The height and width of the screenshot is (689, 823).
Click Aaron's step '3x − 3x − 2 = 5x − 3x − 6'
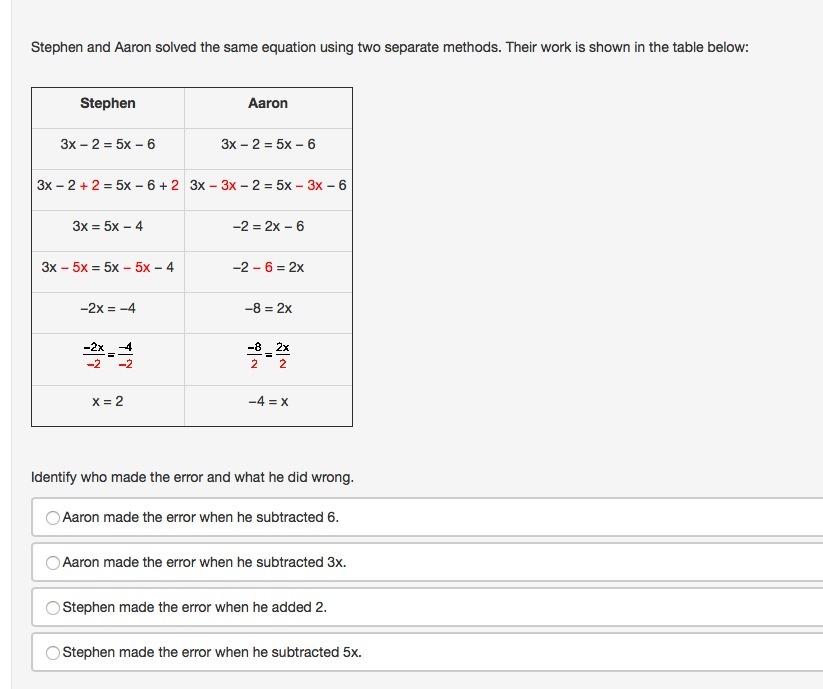click(268, 185)
